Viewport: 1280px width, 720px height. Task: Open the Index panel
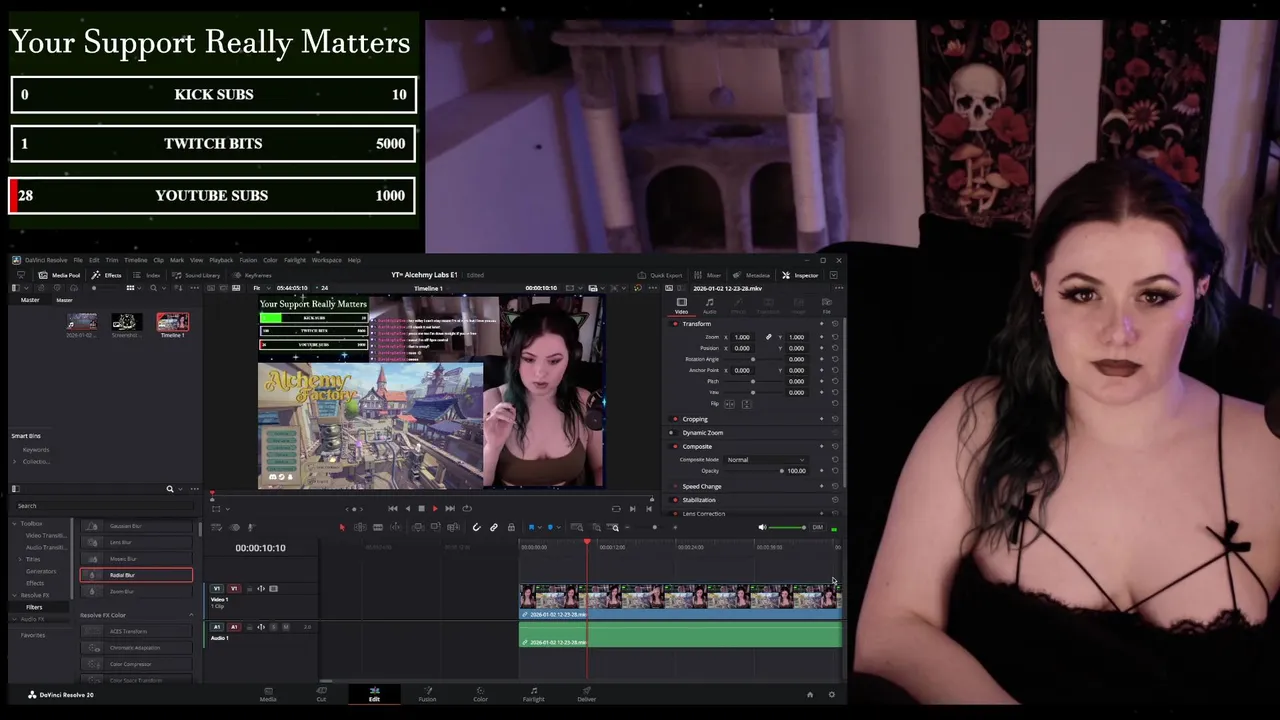coord(147,275)
